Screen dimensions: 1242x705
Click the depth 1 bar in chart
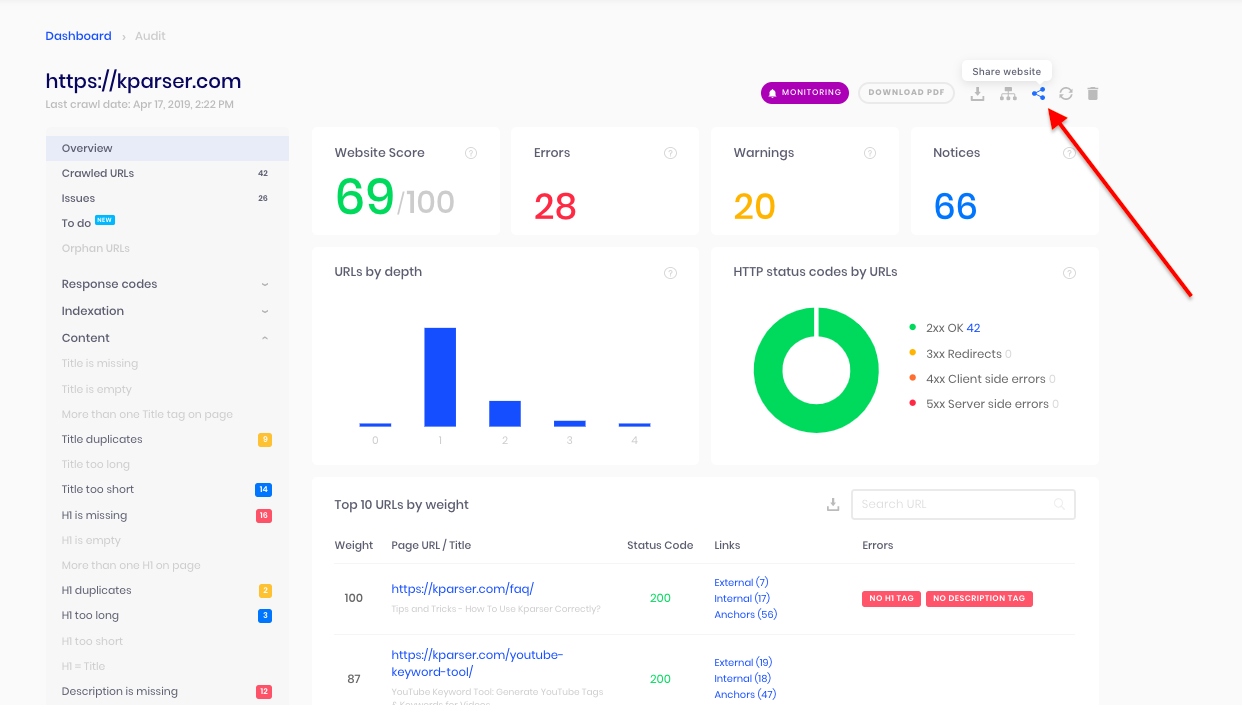point(440,377)
